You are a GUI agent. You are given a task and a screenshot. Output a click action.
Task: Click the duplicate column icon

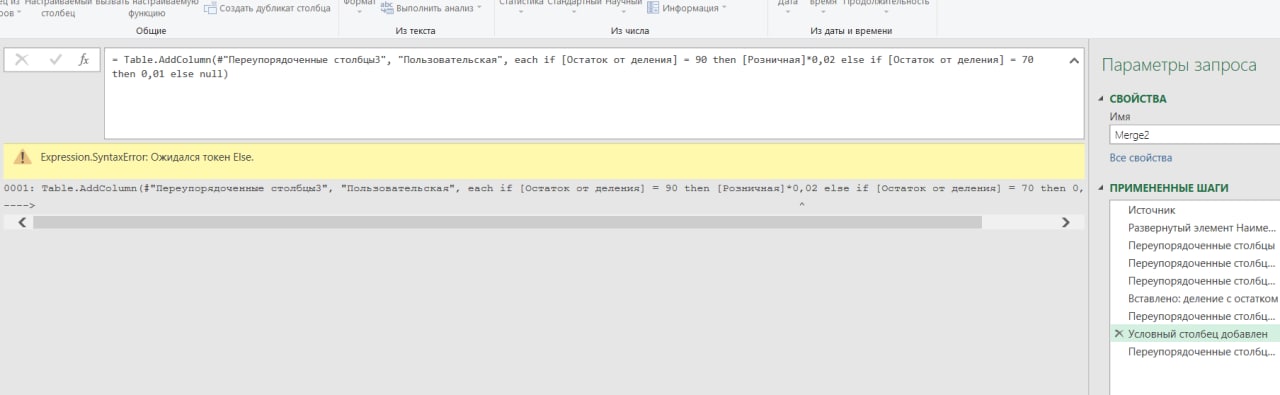click(x=211, y=7)
